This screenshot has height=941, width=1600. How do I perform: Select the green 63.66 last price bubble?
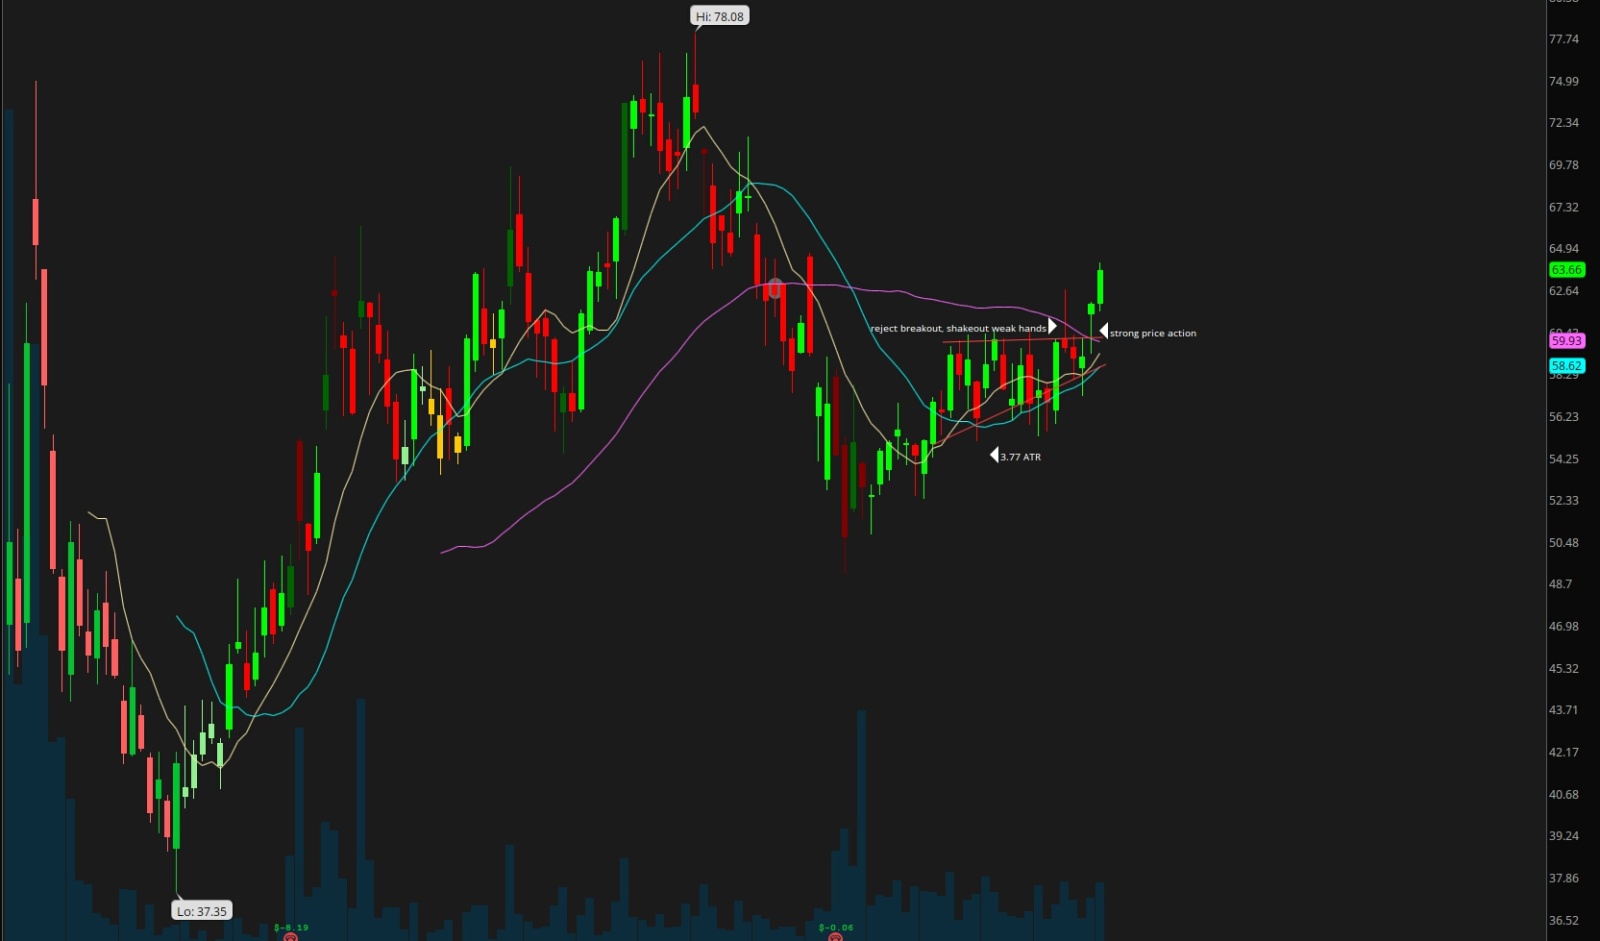(x=1566, y=270)
